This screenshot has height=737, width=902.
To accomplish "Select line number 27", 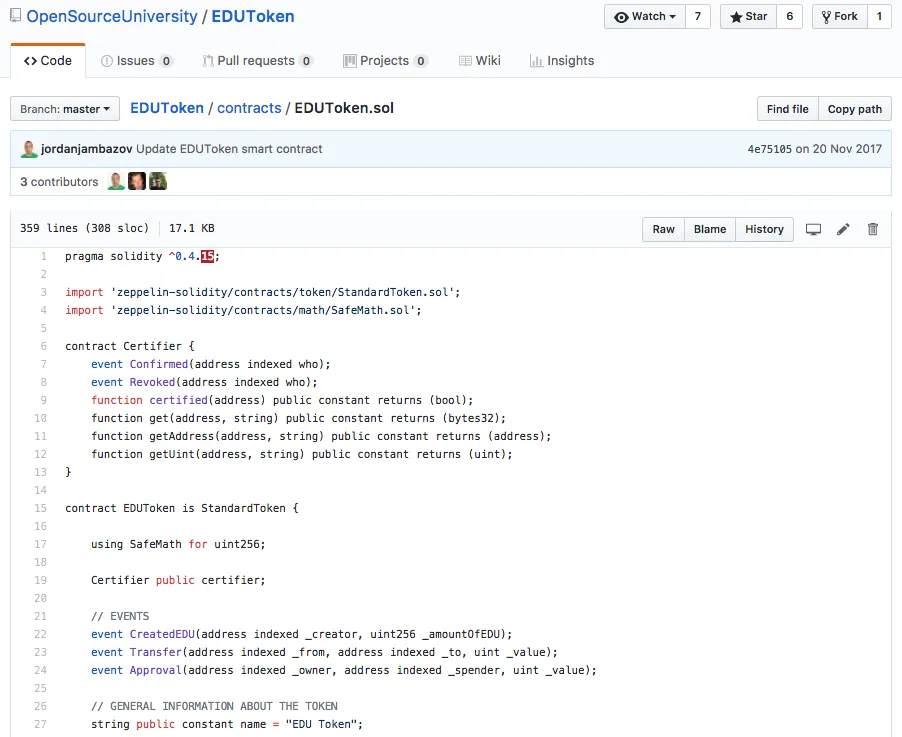I will coord(40,724).
